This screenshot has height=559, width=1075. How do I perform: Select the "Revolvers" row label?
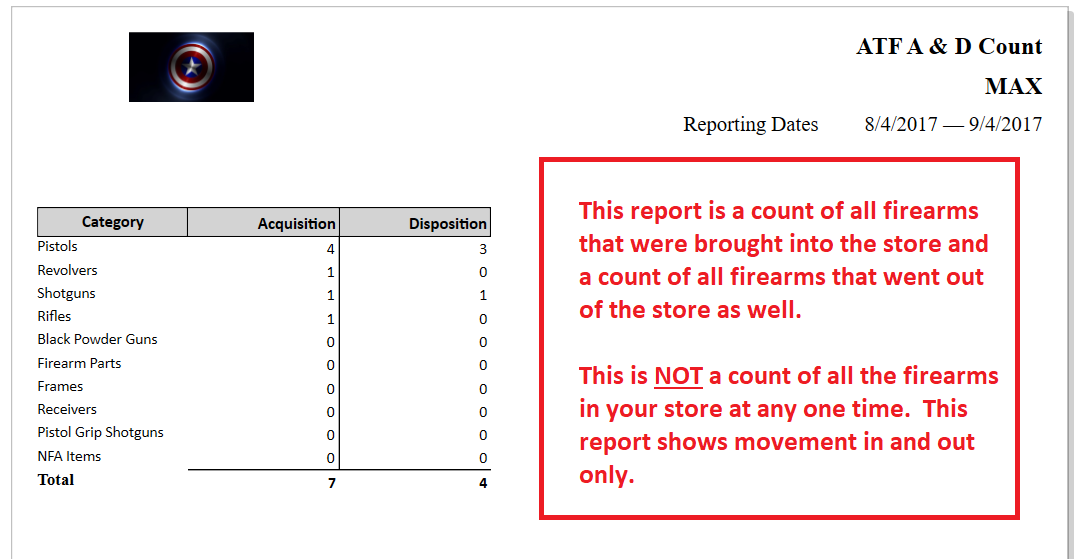tap(67, 270)
